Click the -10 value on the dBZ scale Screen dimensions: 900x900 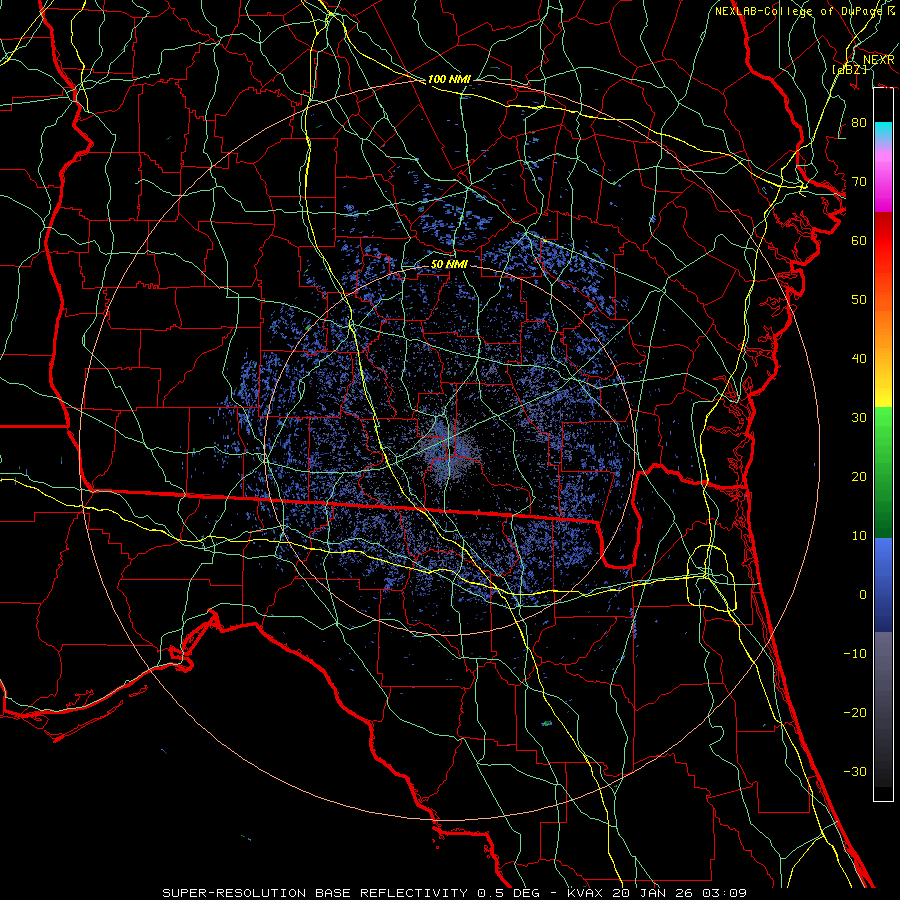(855, 654)
